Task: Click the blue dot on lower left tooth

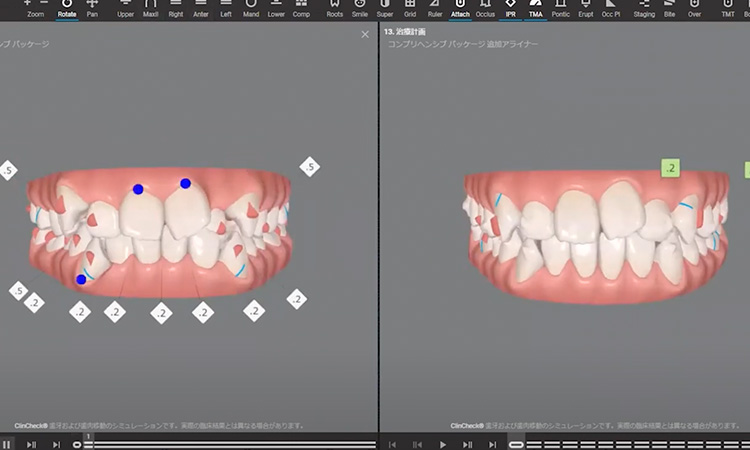Action: click(81, 279)
